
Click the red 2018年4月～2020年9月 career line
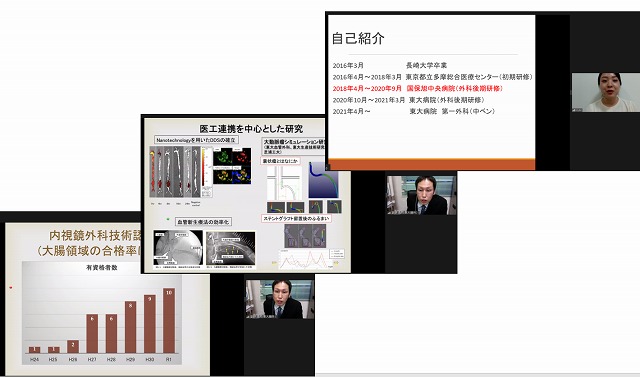[x=418, y=89]
